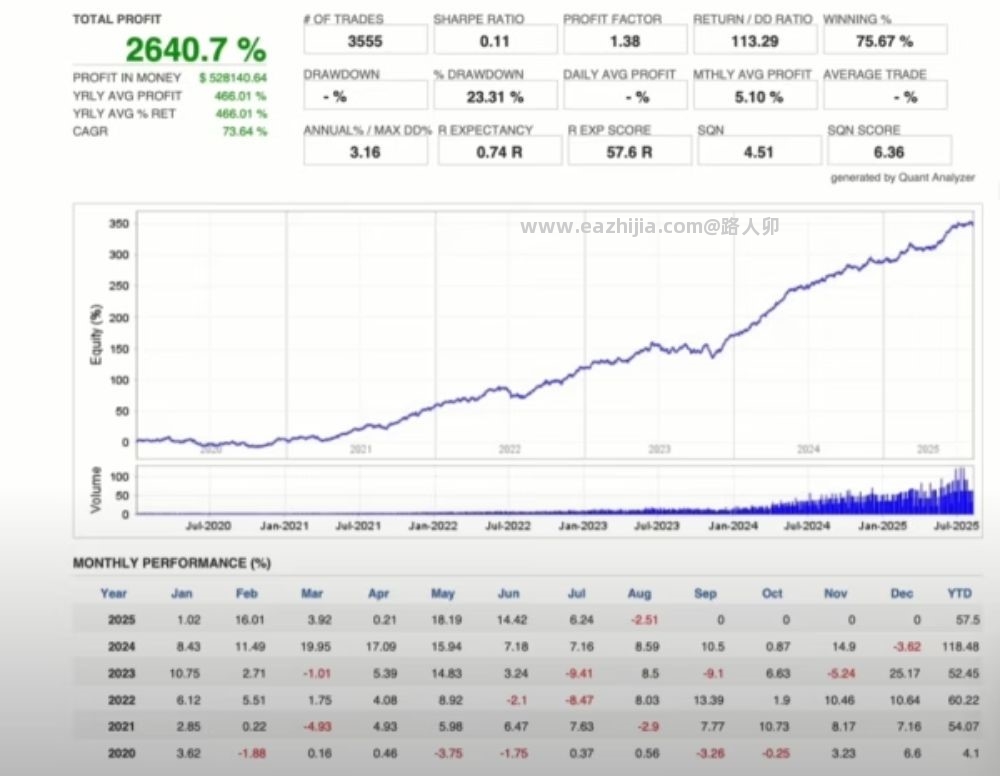Click the 2021 YTD value 54.07
The width and height of the screenshot is (1000, 776).
(x=963, y=726)
